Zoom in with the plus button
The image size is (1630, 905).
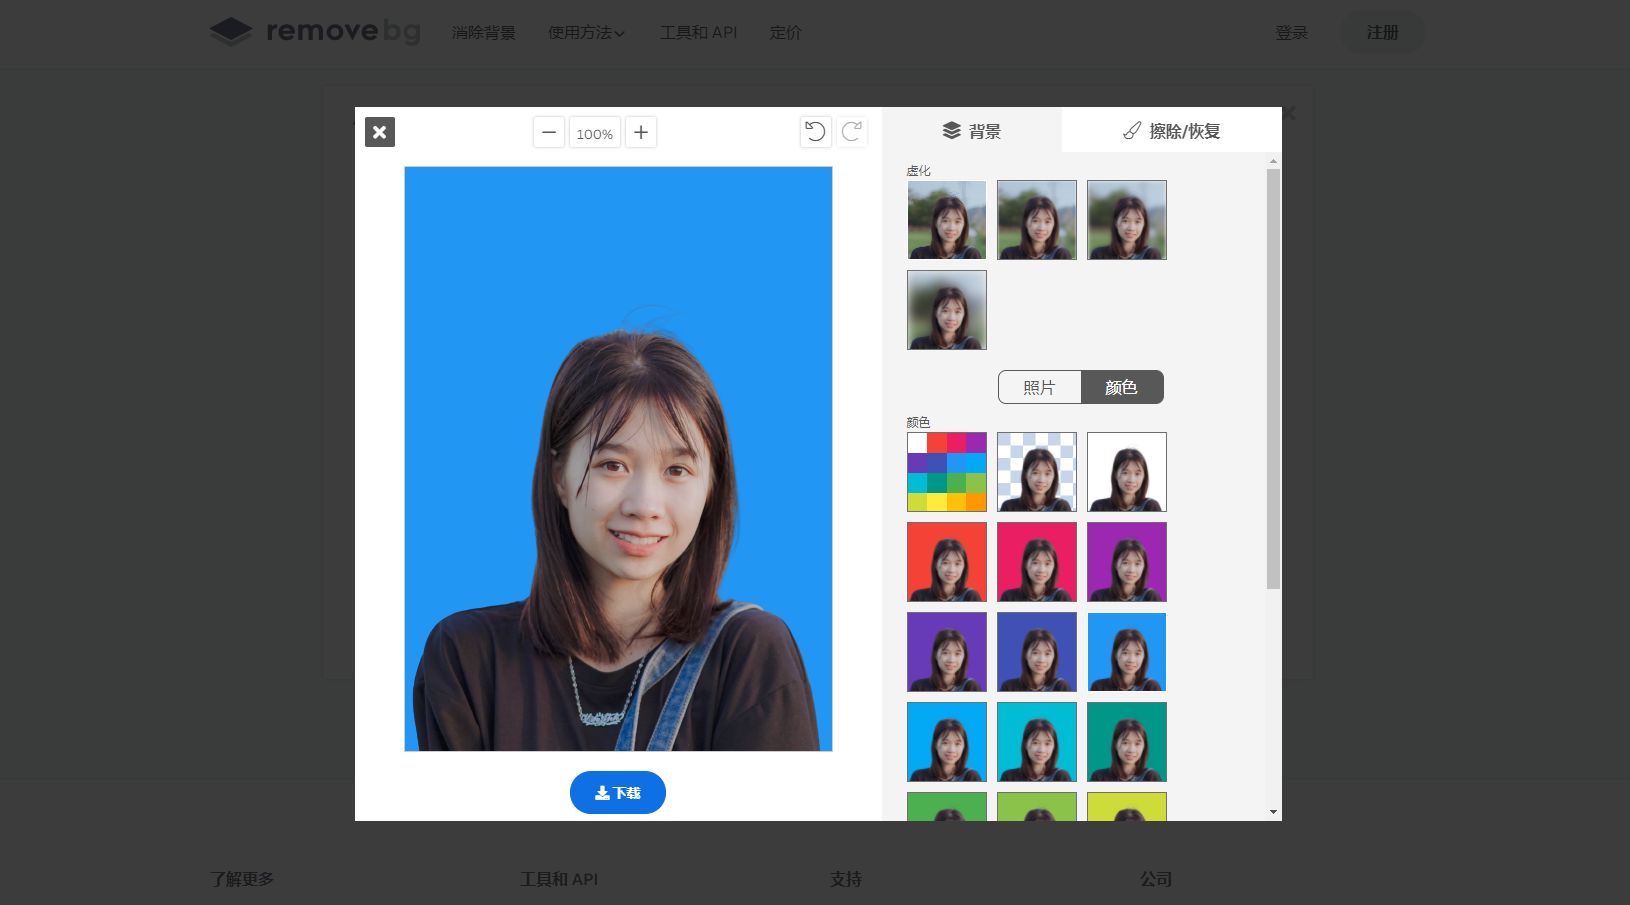641,132
